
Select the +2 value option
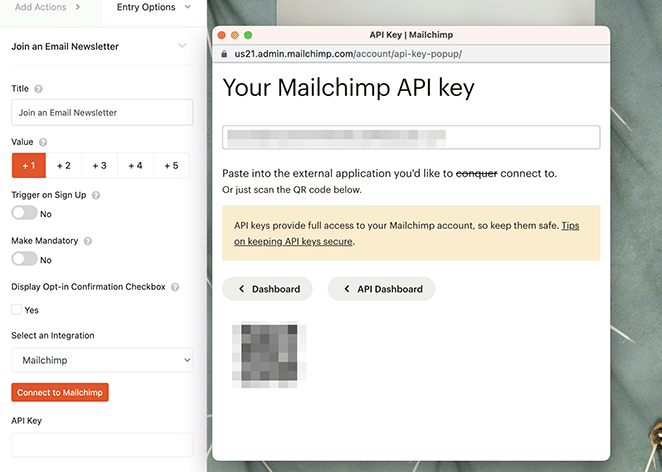(x=64, y=165)
